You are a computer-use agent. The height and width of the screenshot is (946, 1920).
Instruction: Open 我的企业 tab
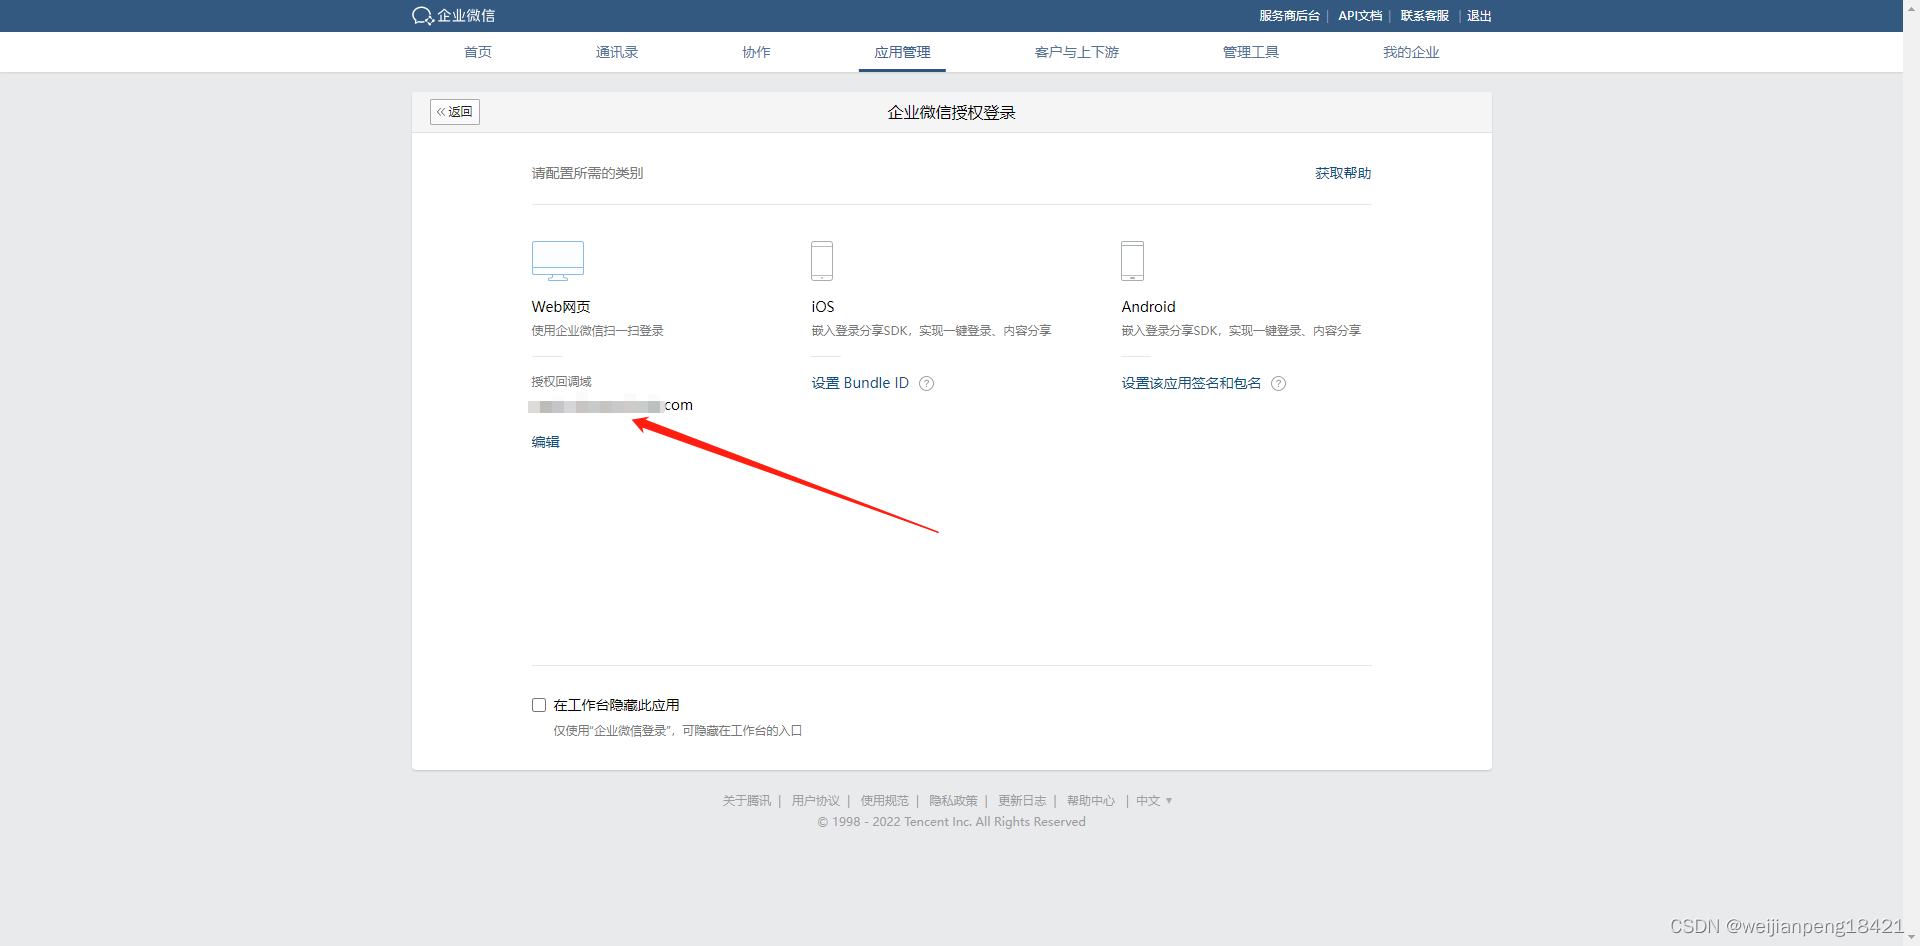coord(1411,52)
